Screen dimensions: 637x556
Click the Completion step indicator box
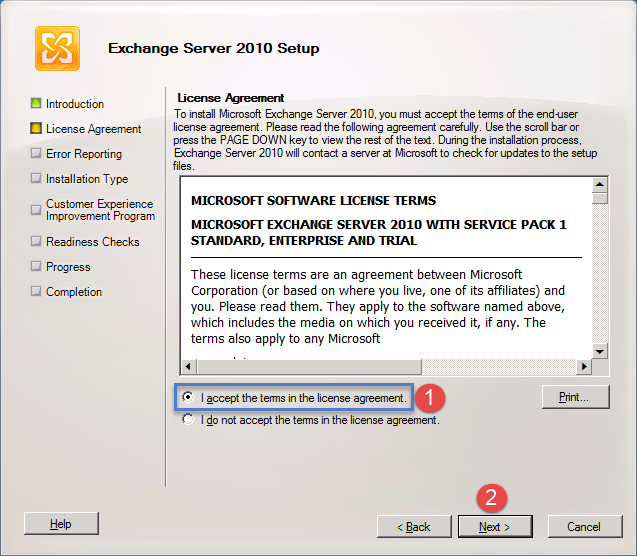point(36,291)
